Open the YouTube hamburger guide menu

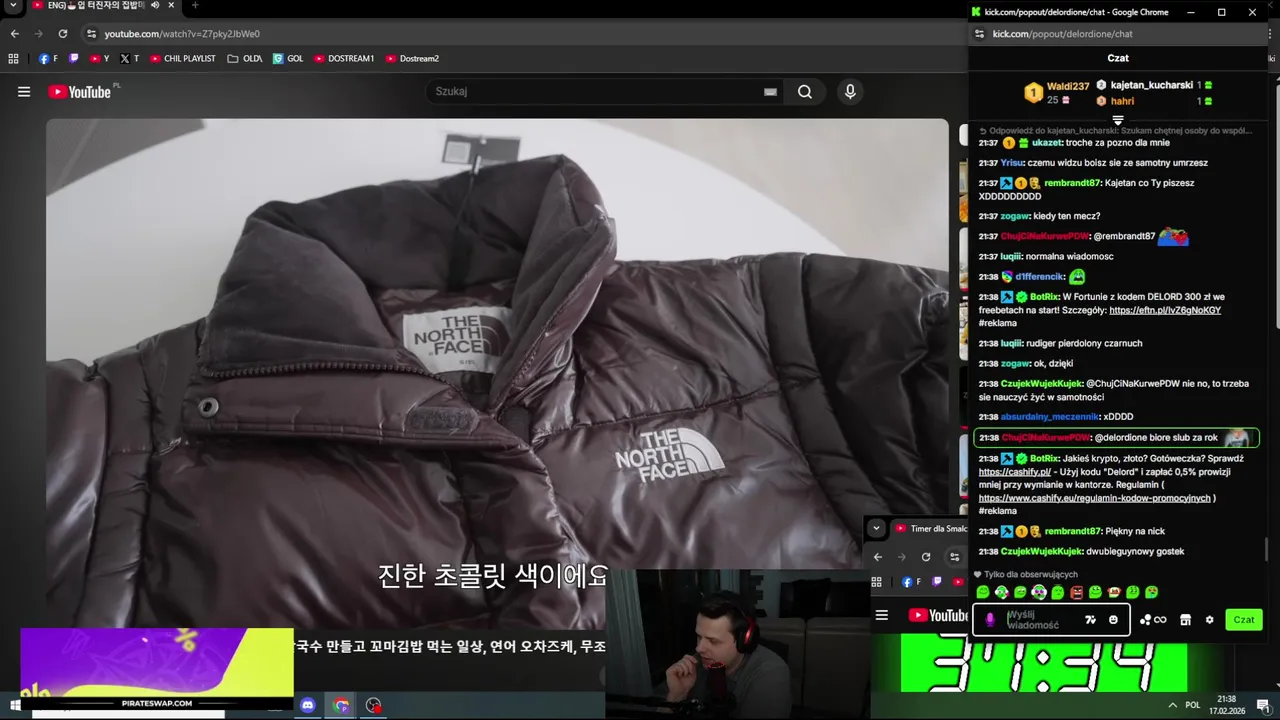tap(24, 92)
